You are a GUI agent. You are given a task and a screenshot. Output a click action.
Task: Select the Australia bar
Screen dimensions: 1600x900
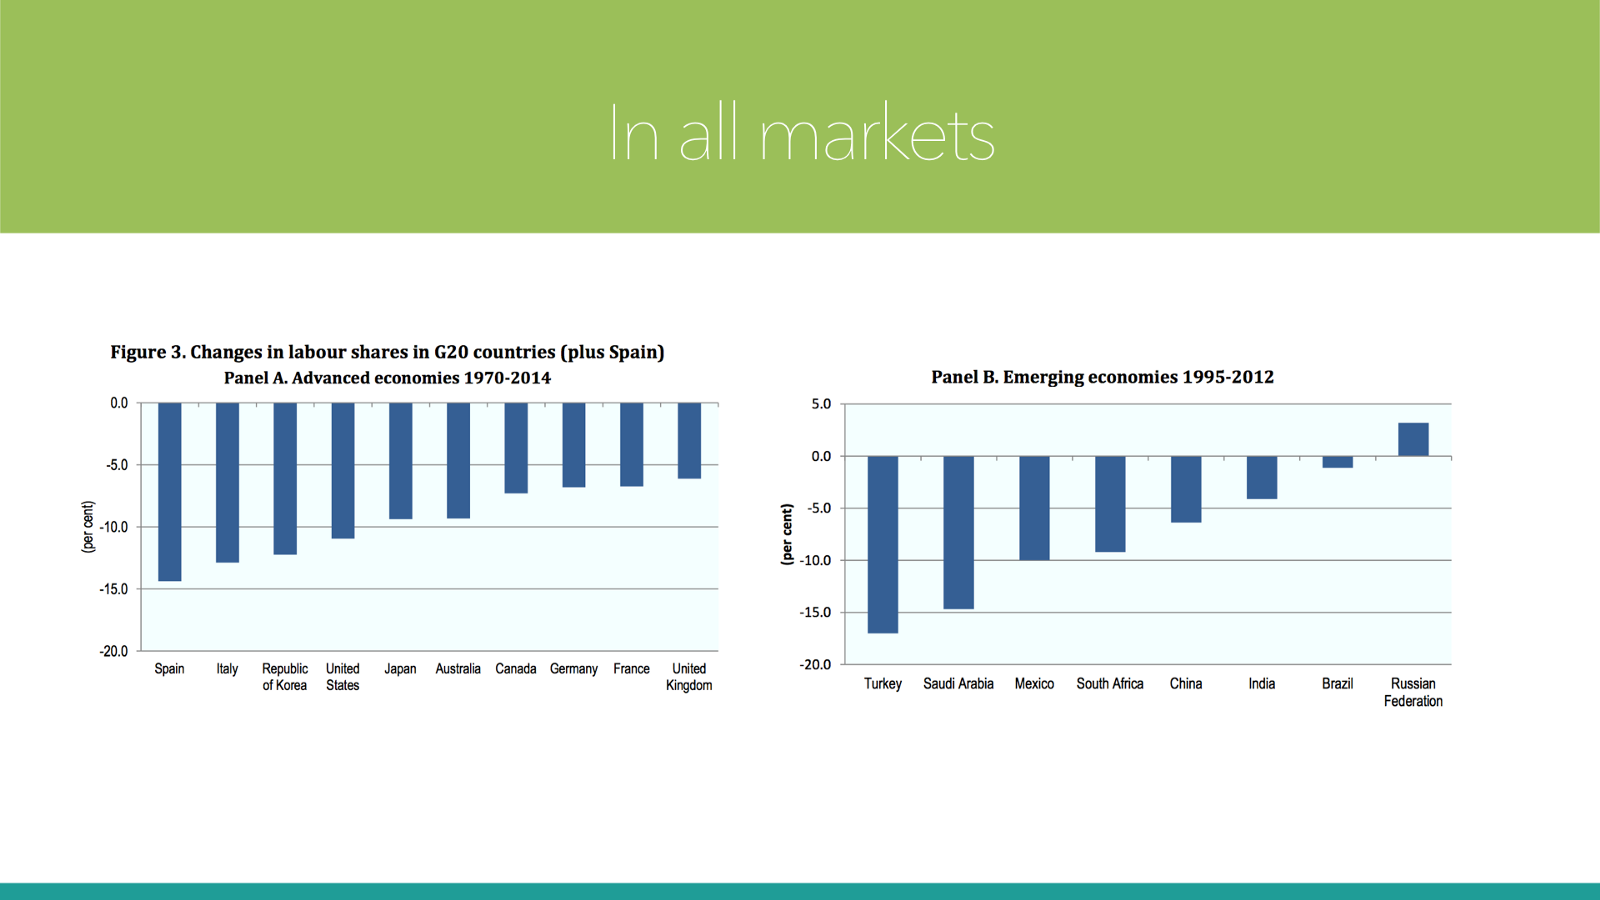click(x=458, y=461)
